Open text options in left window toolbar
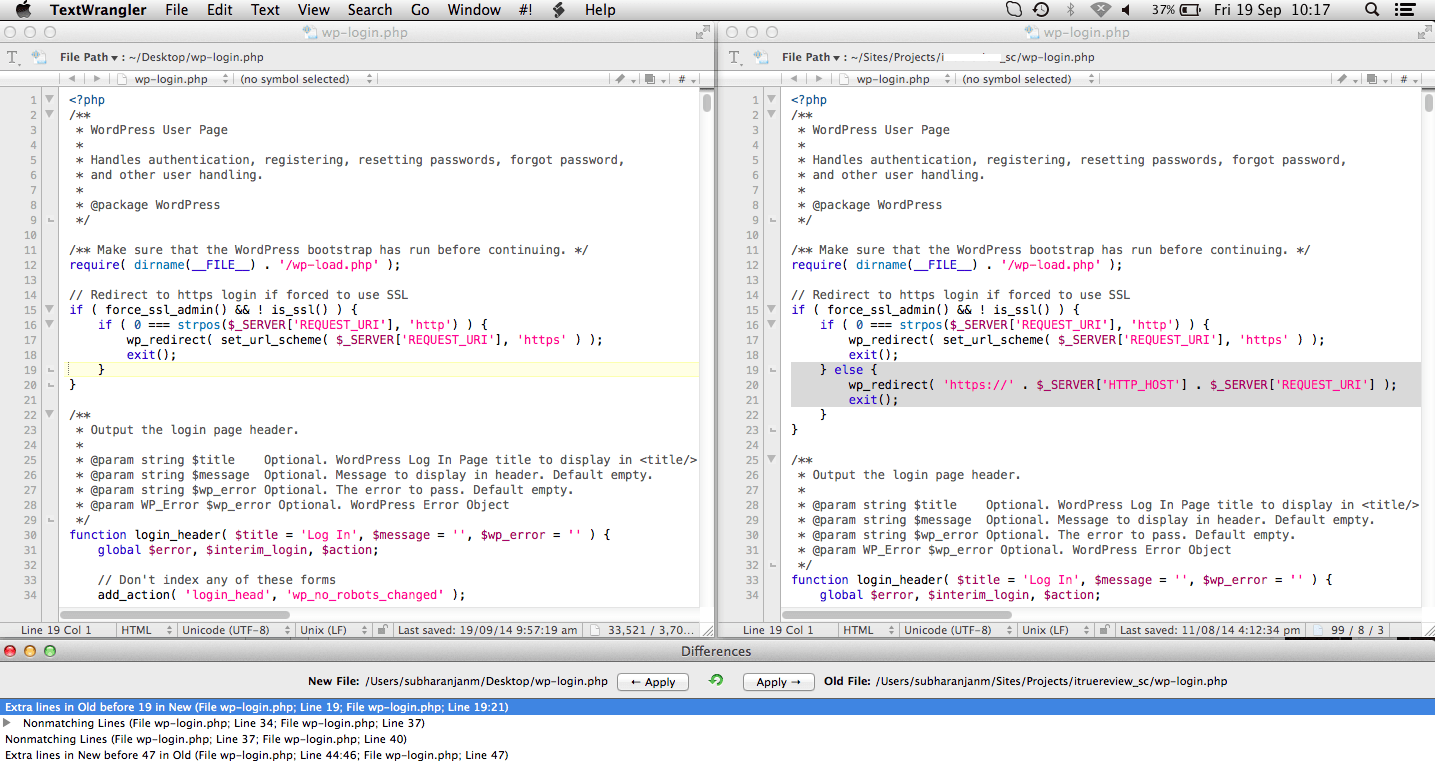This screenshot has width=1435, height=775. [x=15, y=57]
